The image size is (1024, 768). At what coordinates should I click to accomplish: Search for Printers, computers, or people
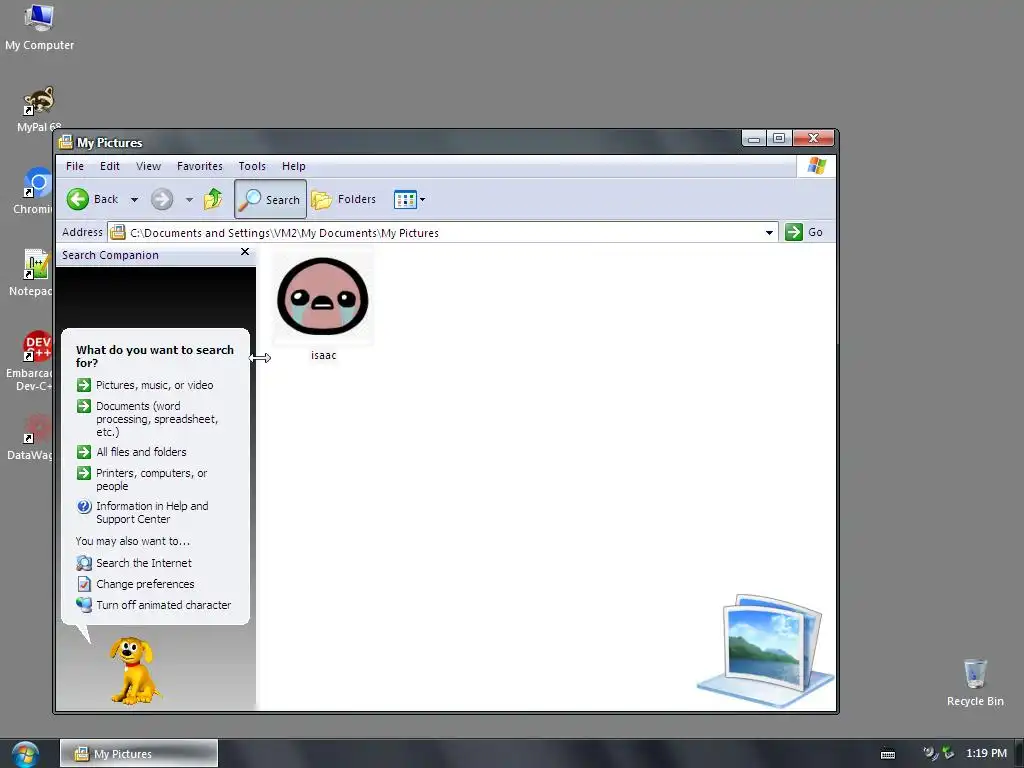coord(152,479)
